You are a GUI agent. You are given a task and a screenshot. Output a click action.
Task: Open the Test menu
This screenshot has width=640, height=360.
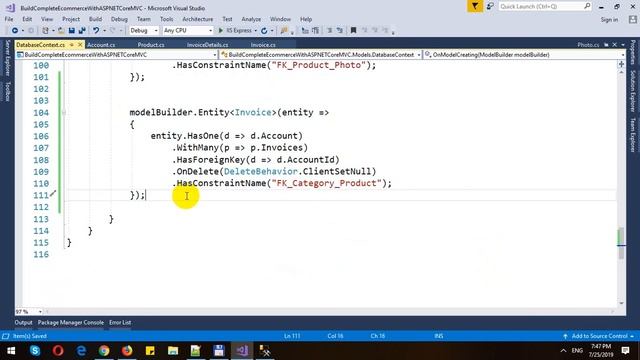(x=227, y=19)
